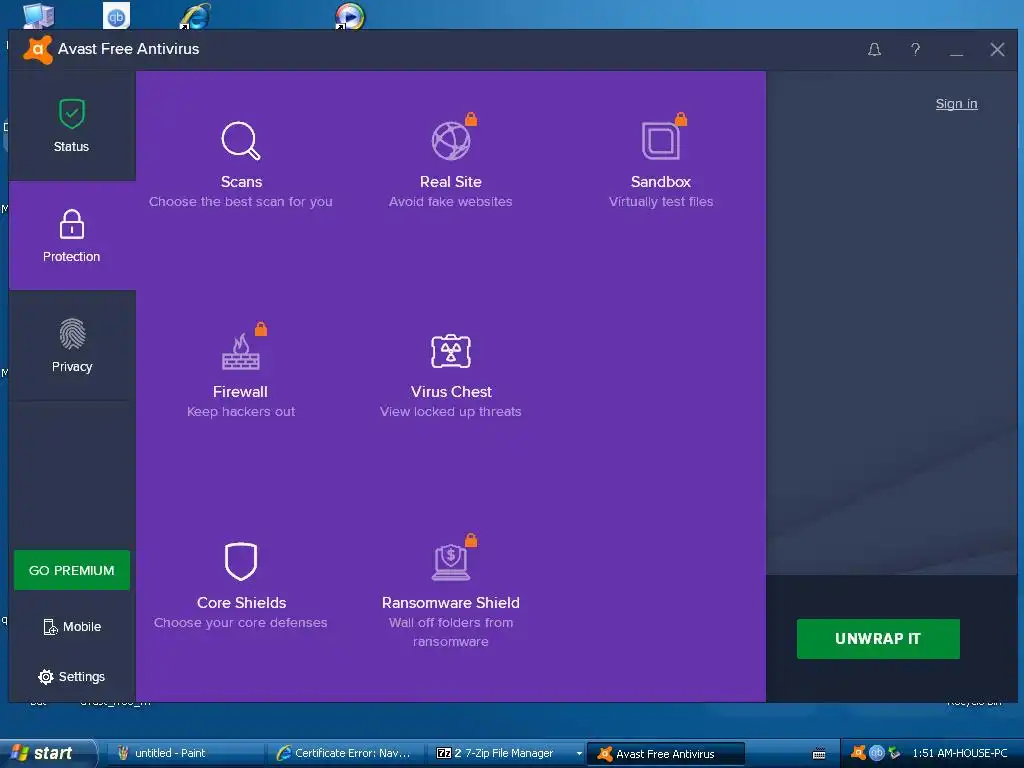Click the orange lock badge on Real Site
The height and width of the screenshot is (768, 1024).
pyautogui.click(x=471, y=119)
